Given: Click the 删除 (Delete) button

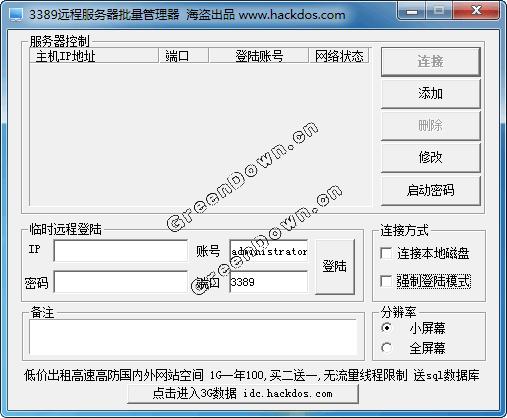Looking at the screenshot, I should [x=430, y=126].
